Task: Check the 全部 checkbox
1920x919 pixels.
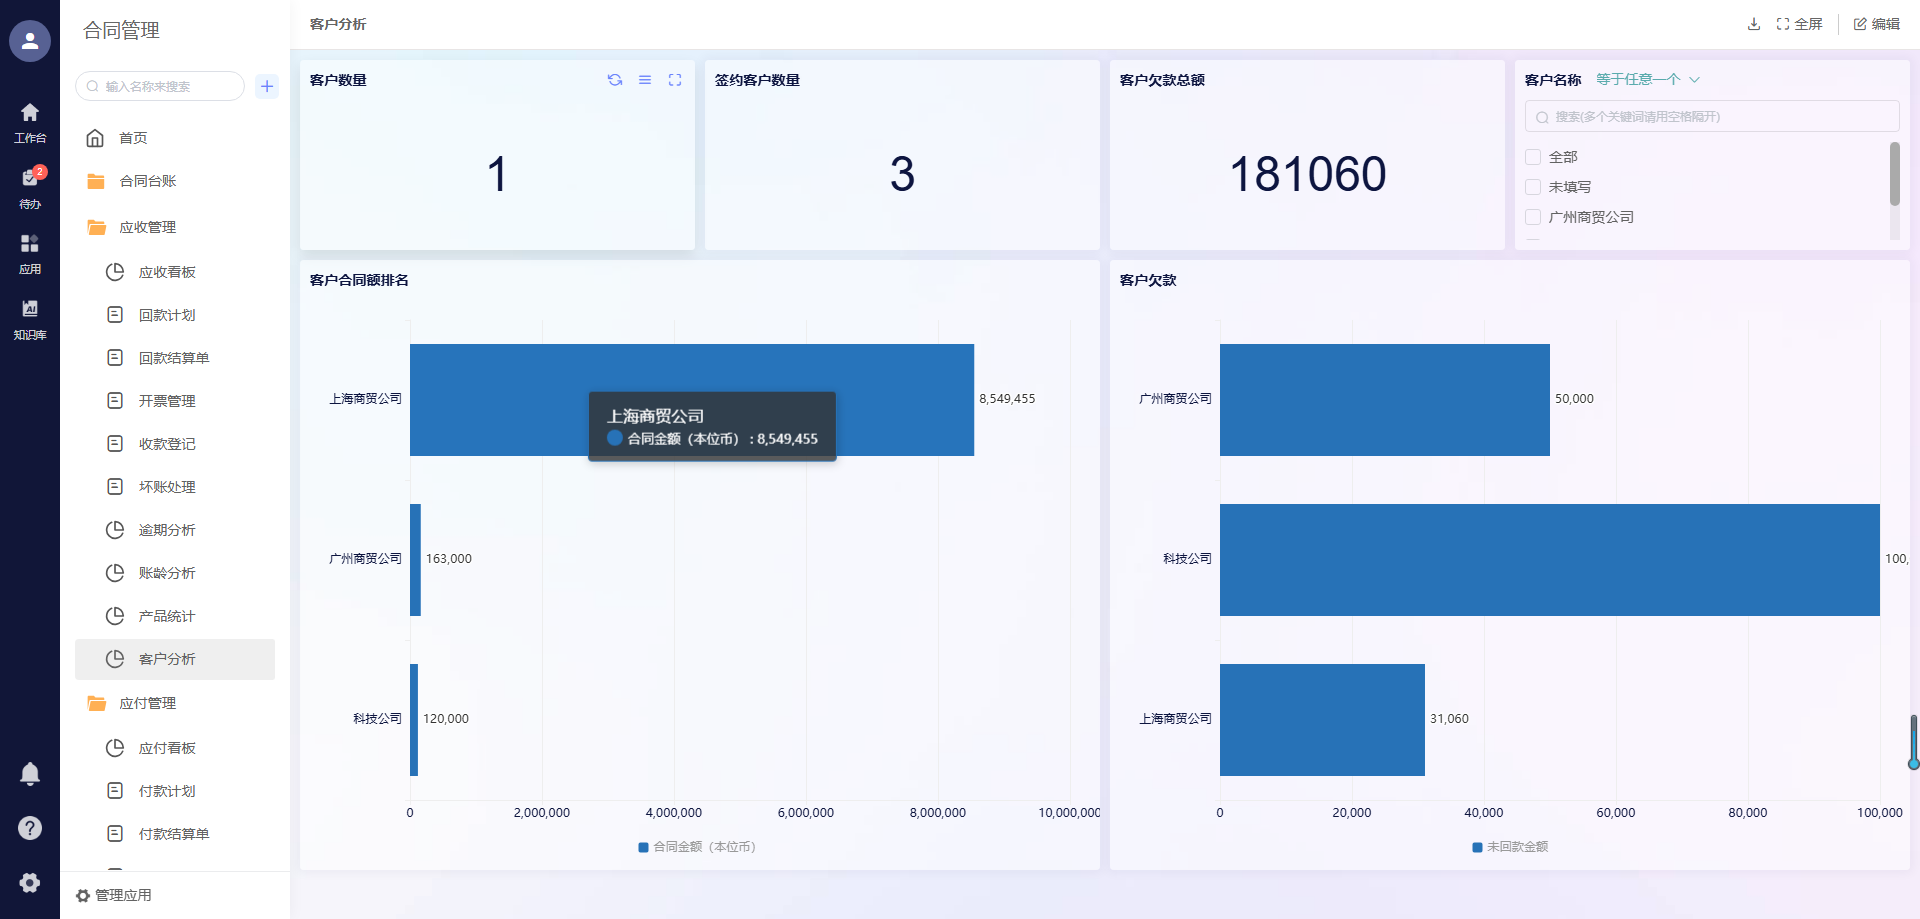Action: pos(1533,157)
